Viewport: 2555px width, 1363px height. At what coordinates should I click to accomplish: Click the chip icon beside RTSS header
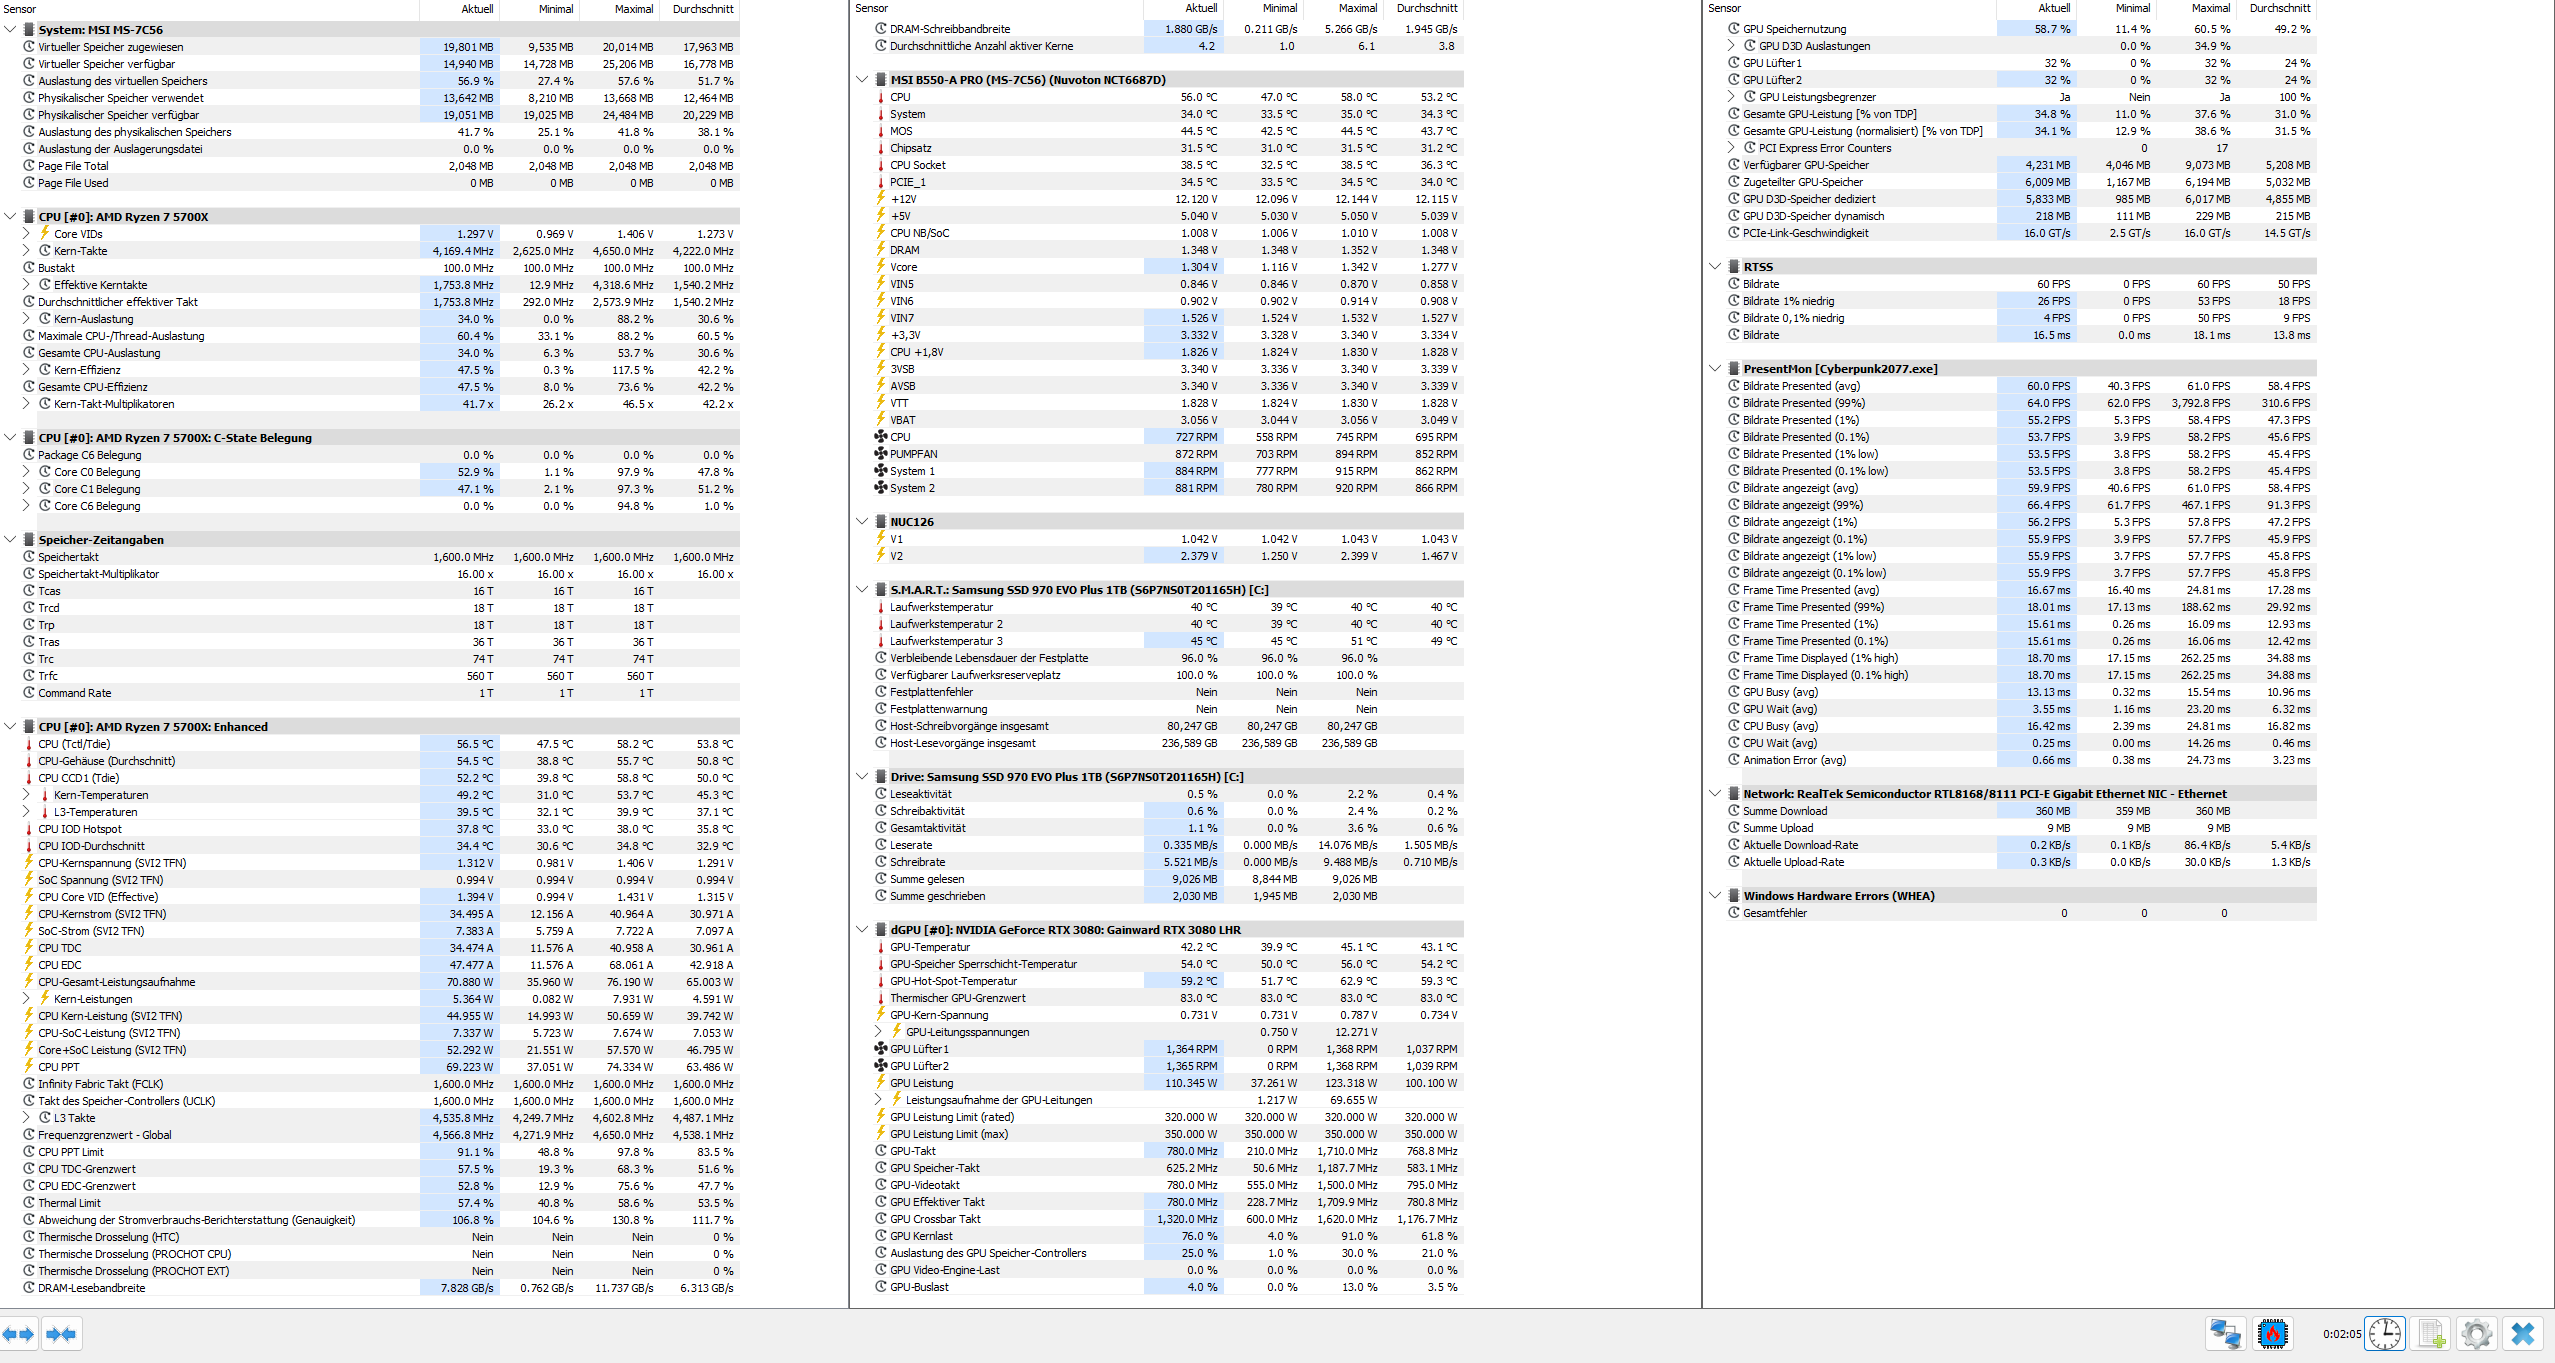pos(1734,267)
